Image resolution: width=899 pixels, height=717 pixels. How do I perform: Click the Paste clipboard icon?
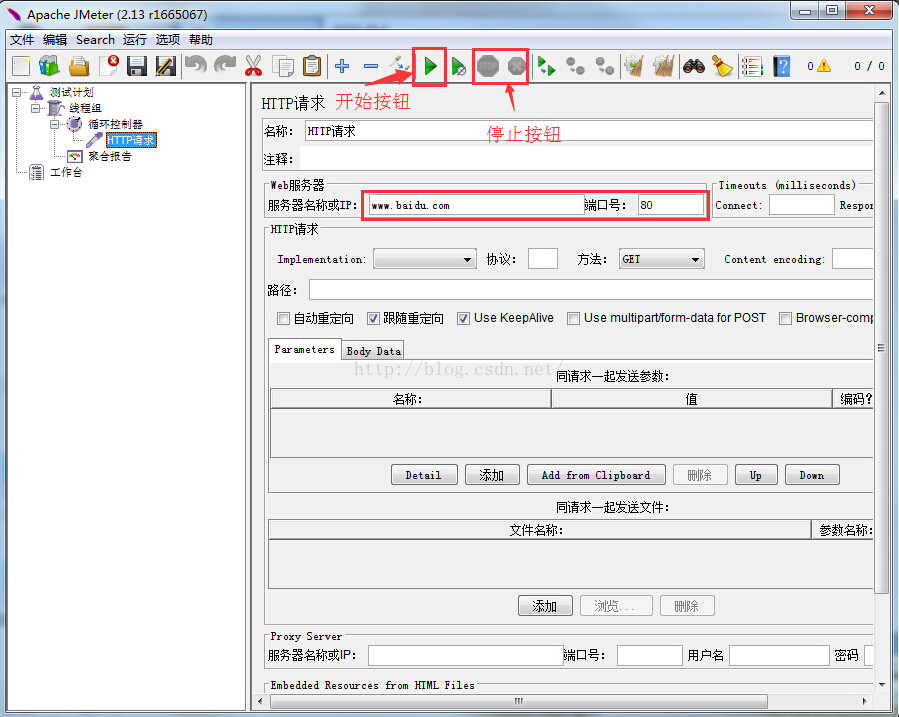[x=312, y=66]
